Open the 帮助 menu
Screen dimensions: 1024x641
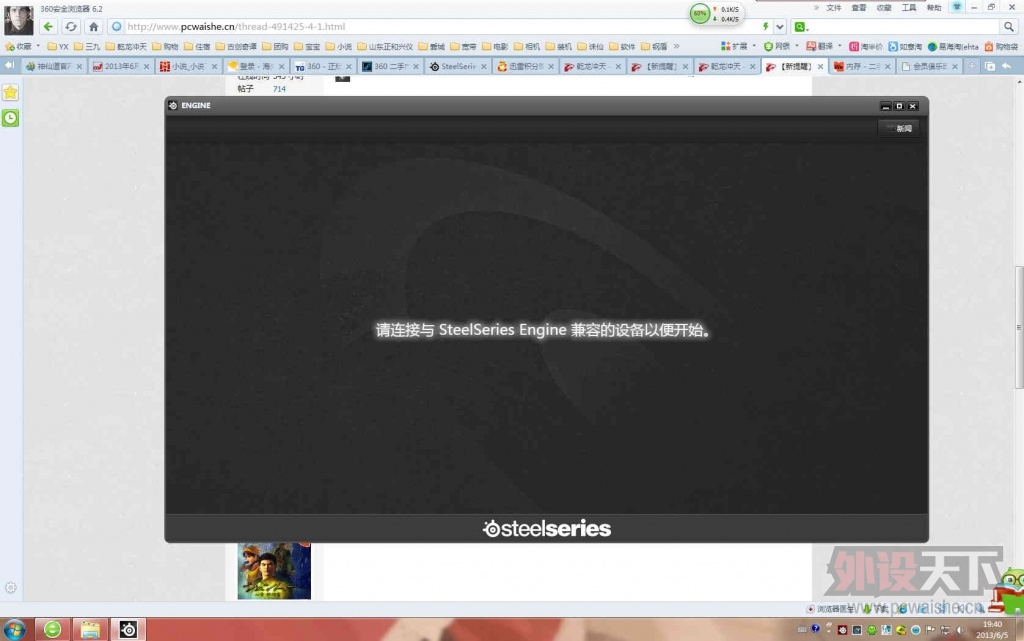click(x=935, y=8)
